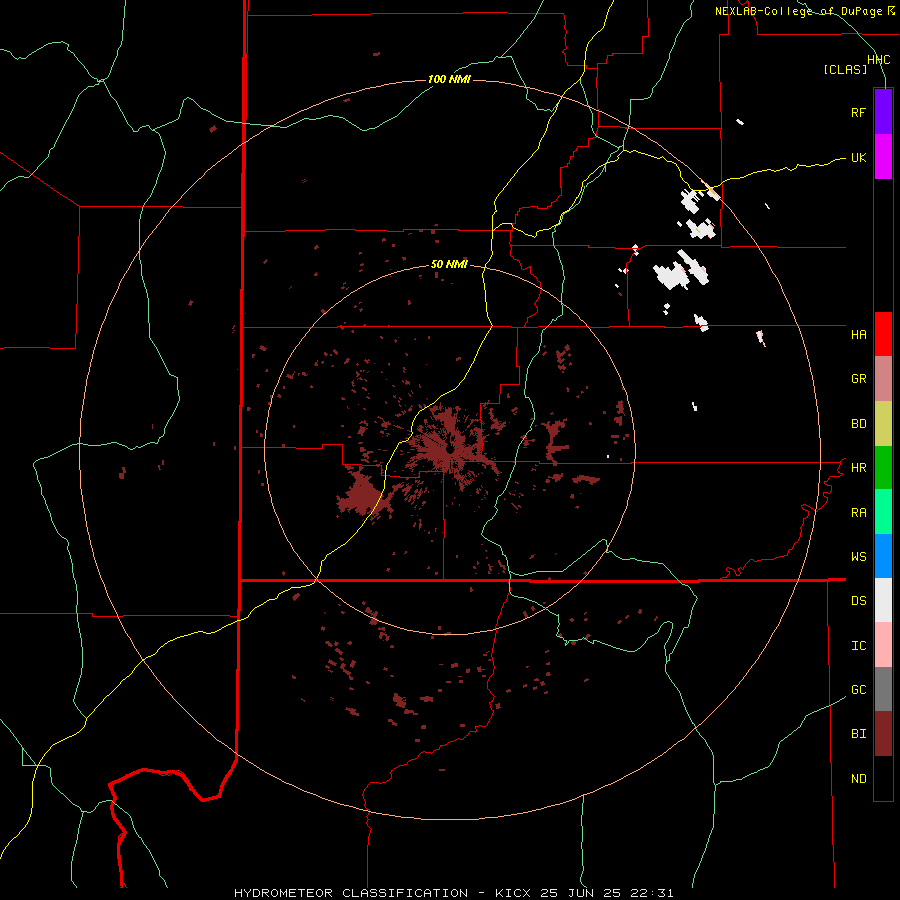Click the ND legend label
The image size is (900, 900).
(x=858, y=778)
